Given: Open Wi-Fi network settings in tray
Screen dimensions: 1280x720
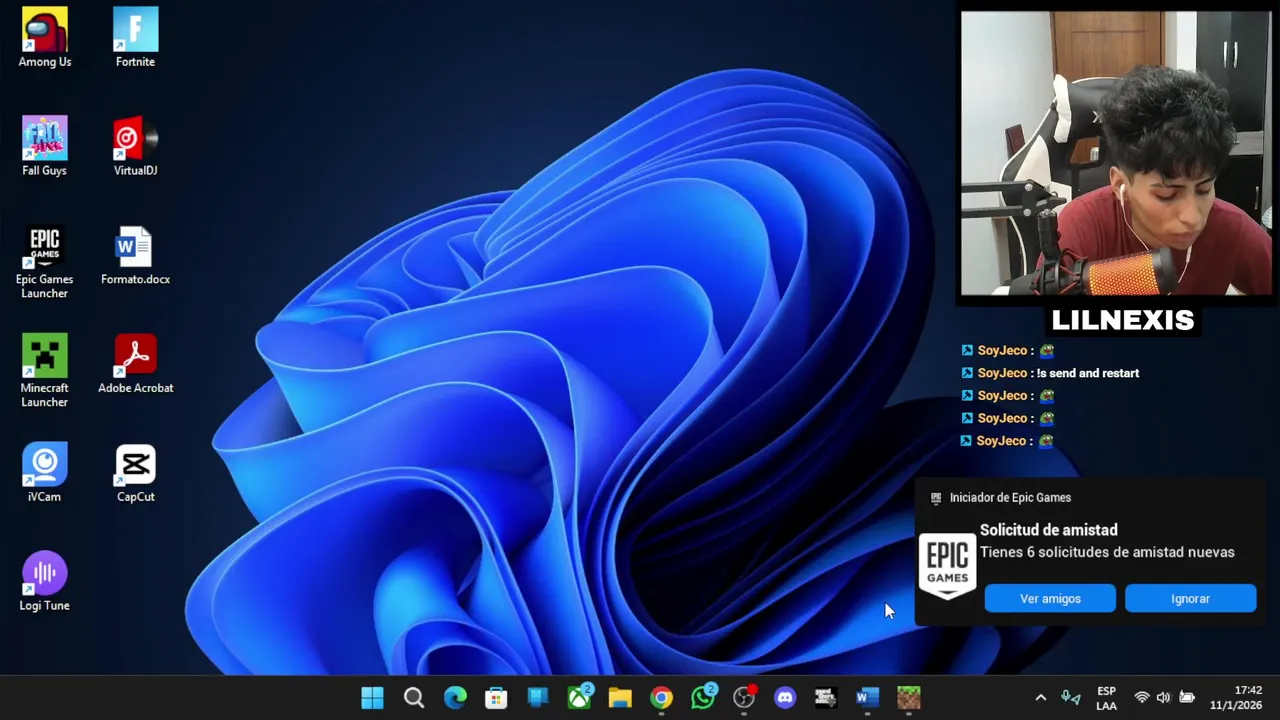Looking at the screenshot, I should click(1142, 698).
